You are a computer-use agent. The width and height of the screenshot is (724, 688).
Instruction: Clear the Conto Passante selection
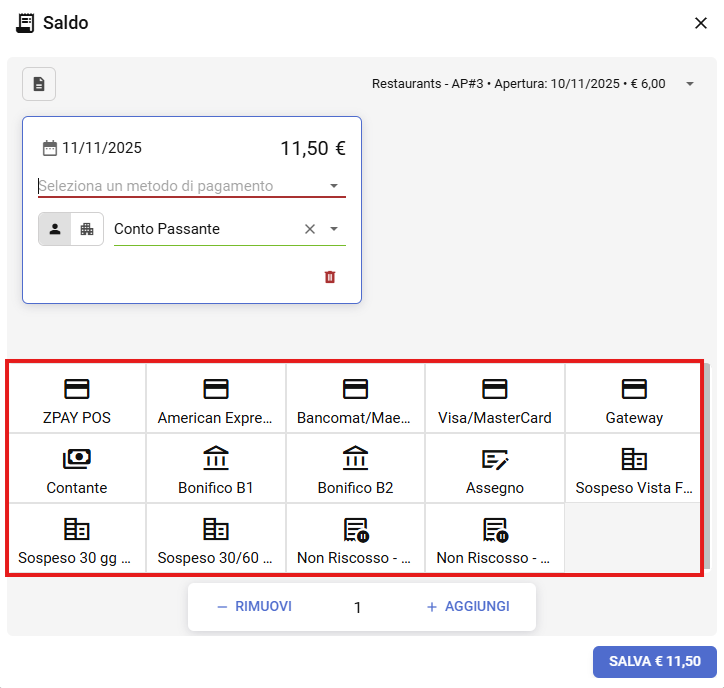tap(310, 229)
